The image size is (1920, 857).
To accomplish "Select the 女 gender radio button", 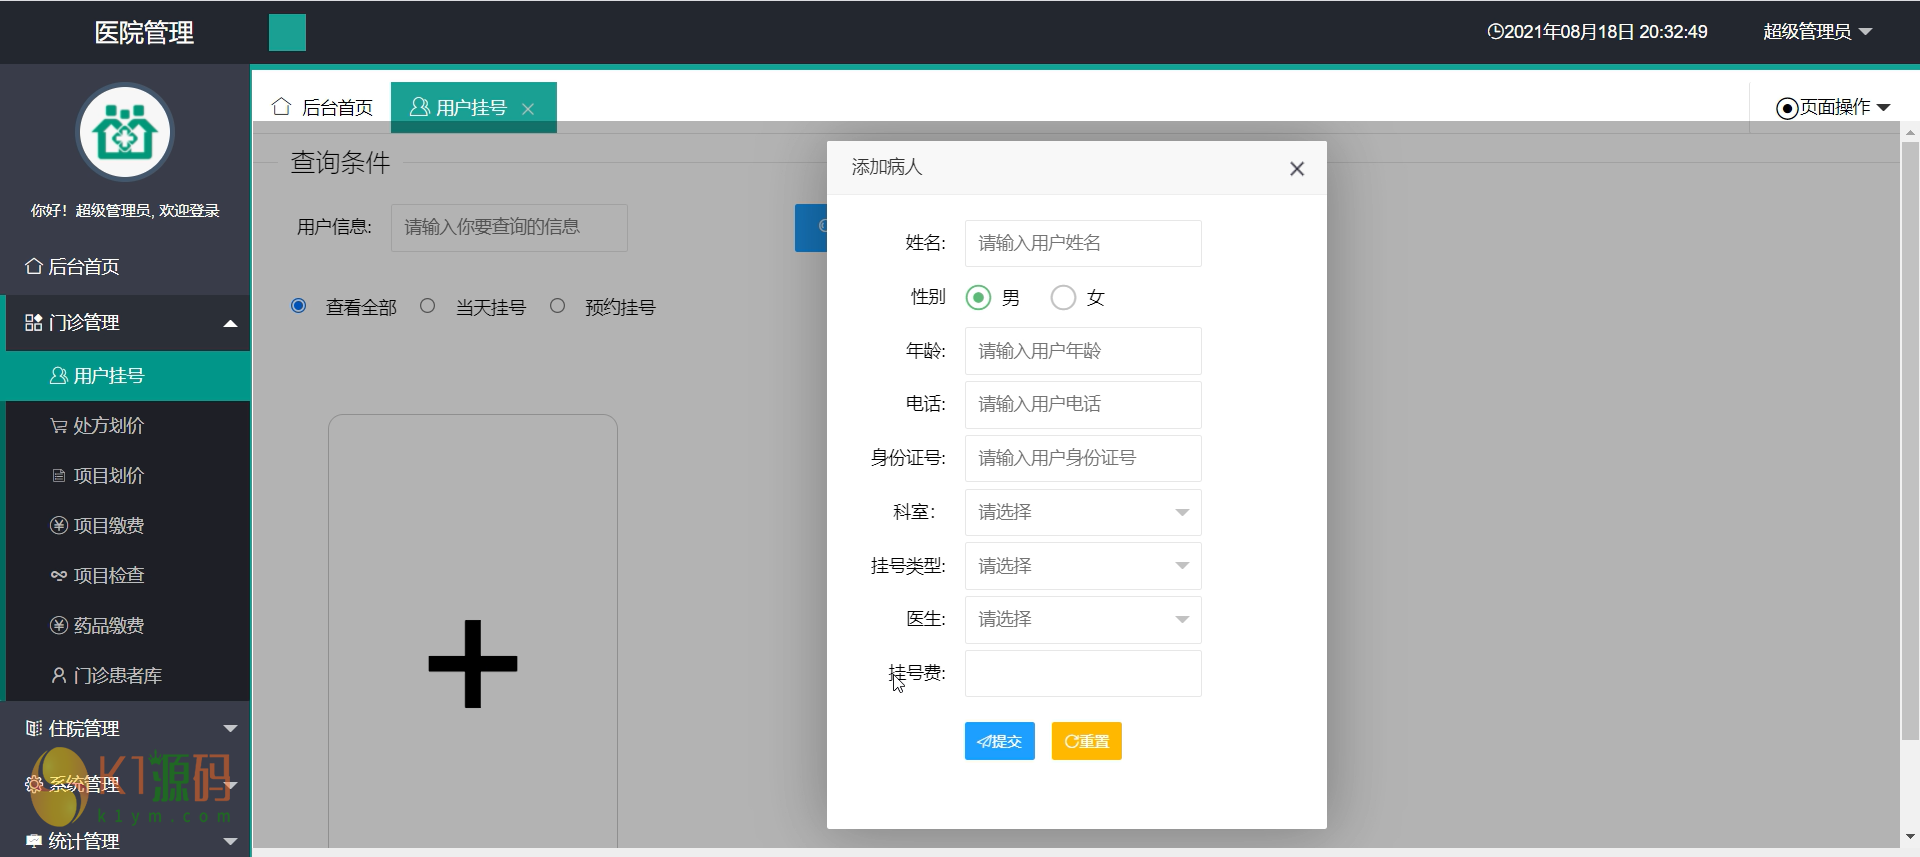I will [x=1063, y=298].
